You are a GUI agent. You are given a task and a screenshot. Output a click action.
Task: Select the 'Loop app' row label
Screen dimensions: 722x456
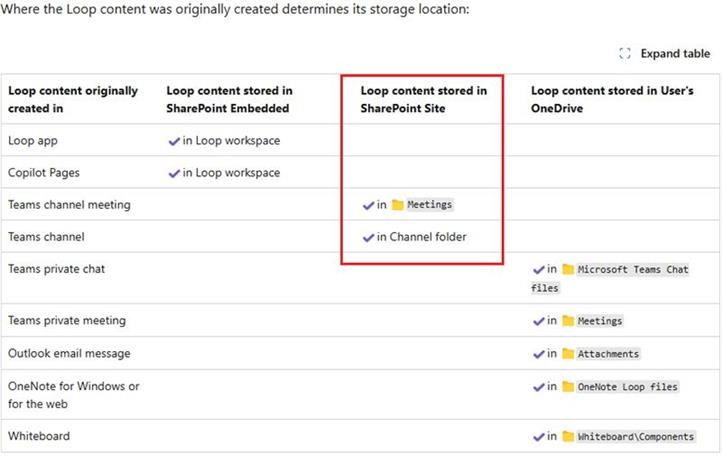point(33,140)
